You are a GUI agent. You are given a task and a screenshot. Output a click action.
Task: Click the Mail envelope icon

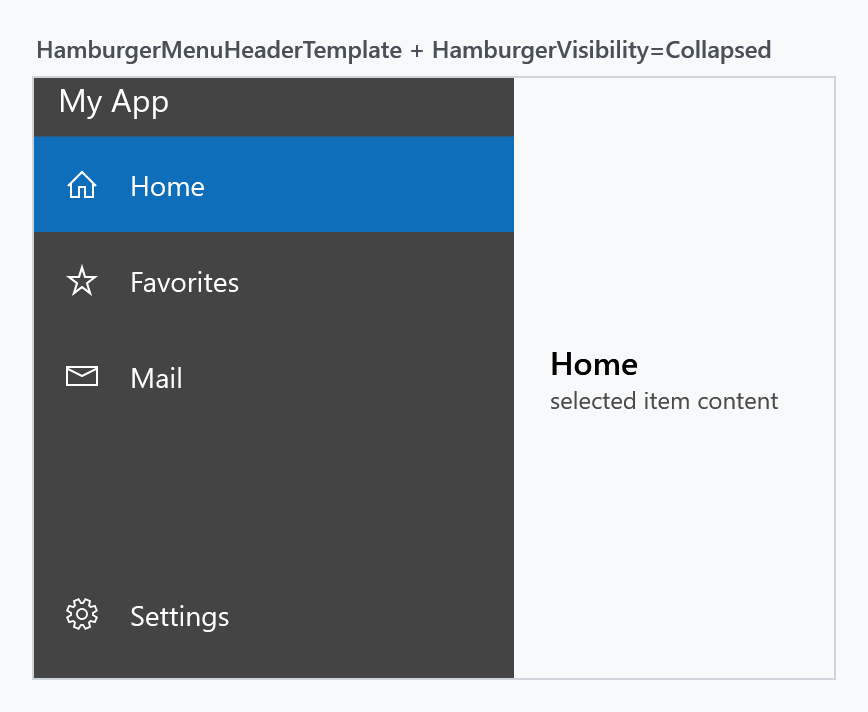click(82, 376)
